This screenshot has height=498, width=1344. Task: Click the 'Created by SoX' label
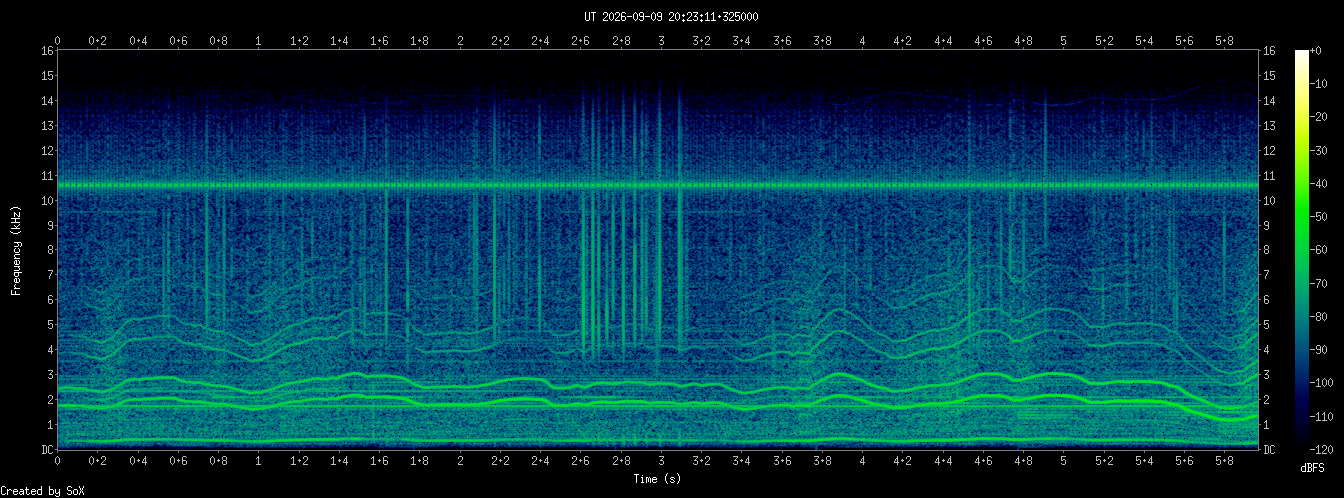pyautogui.click(x=38, y=490)
